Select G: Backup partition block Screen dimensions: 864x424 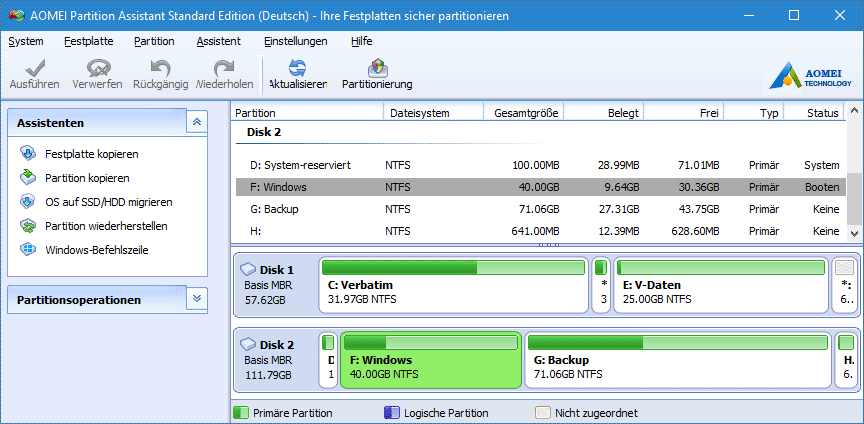click(x=678, y=360)
